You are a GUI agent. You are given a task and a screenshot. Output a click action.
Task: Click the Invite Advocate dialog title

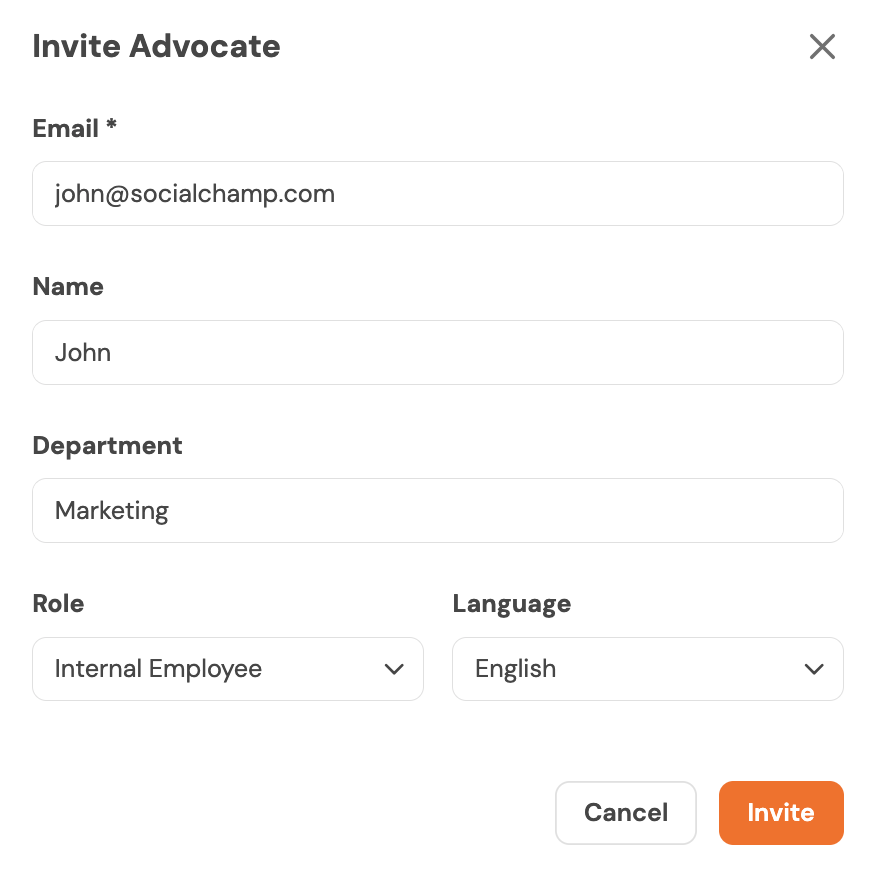(156, 46)
